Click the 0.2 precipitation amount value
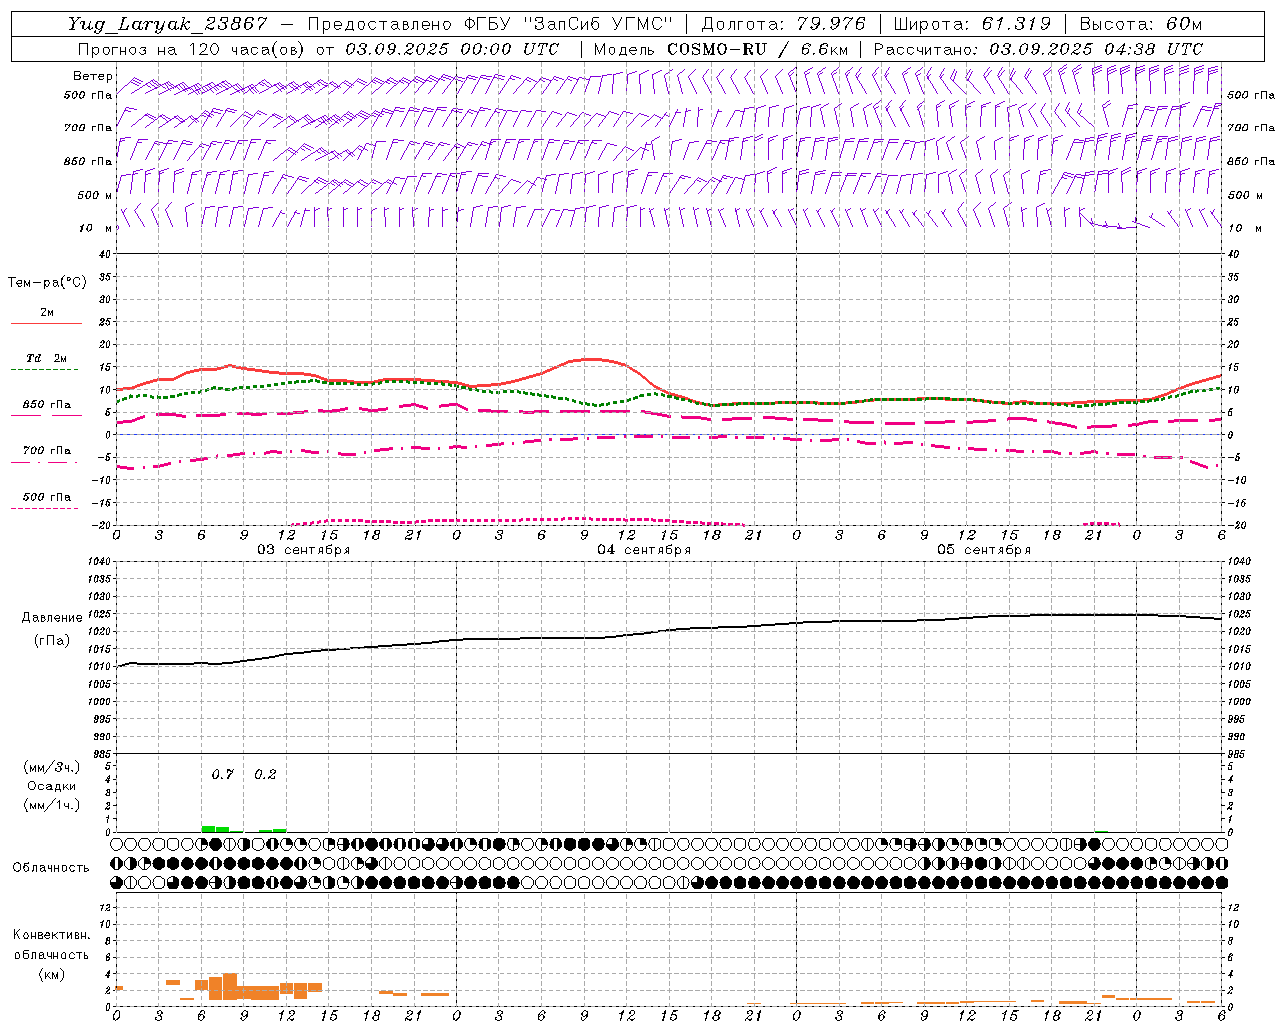The width and height of the screenshot is (1280, 1024). [x=265, y=774]
